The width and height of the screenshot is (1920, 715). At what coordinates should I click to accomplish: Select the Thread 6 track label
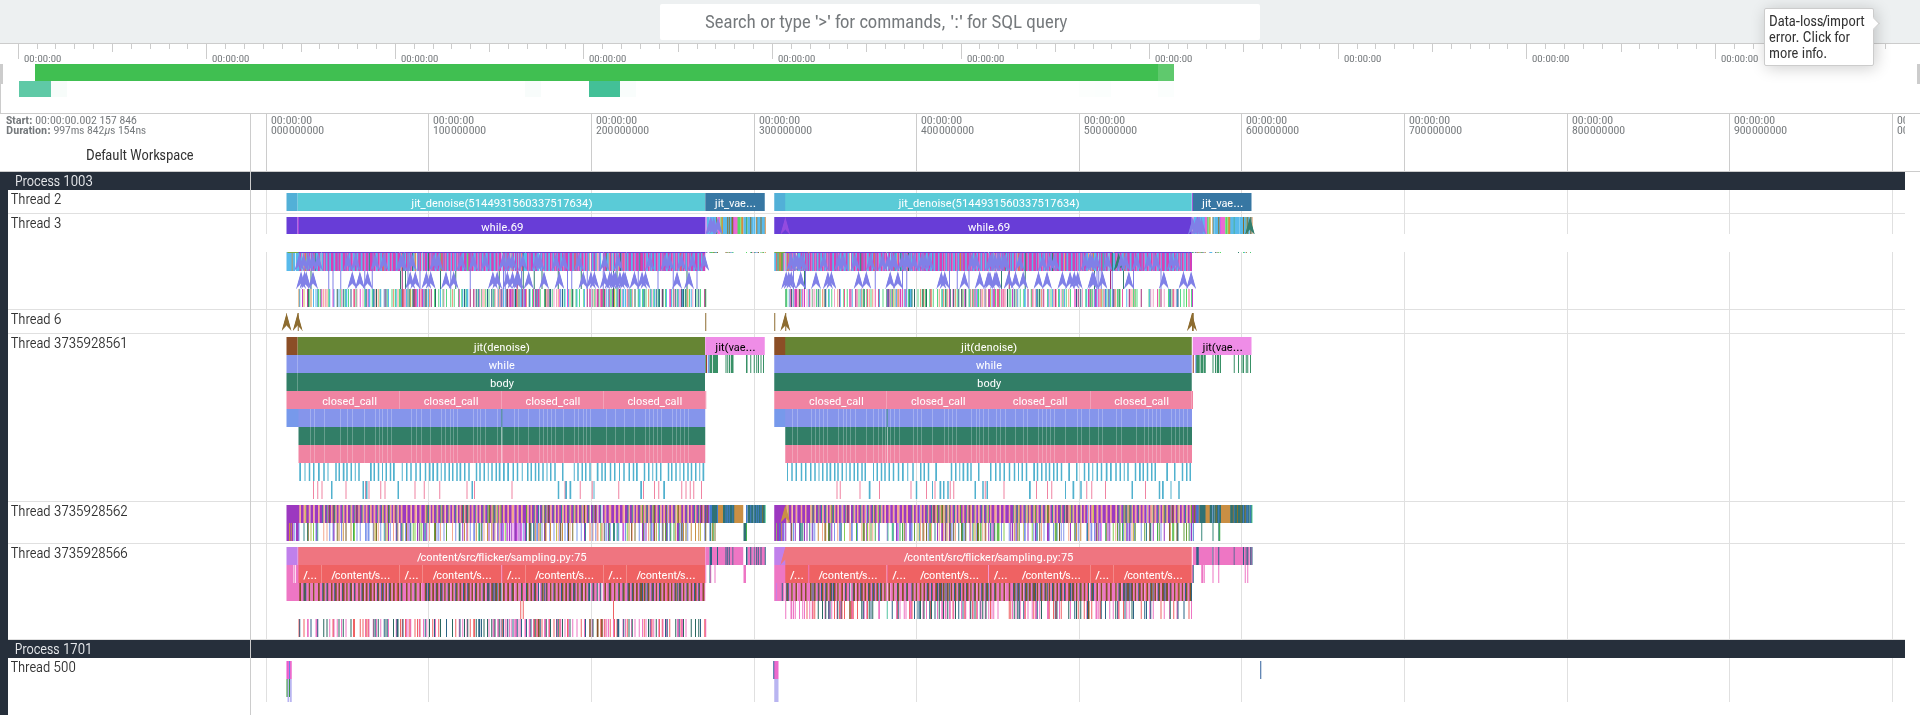pos(36,319)
